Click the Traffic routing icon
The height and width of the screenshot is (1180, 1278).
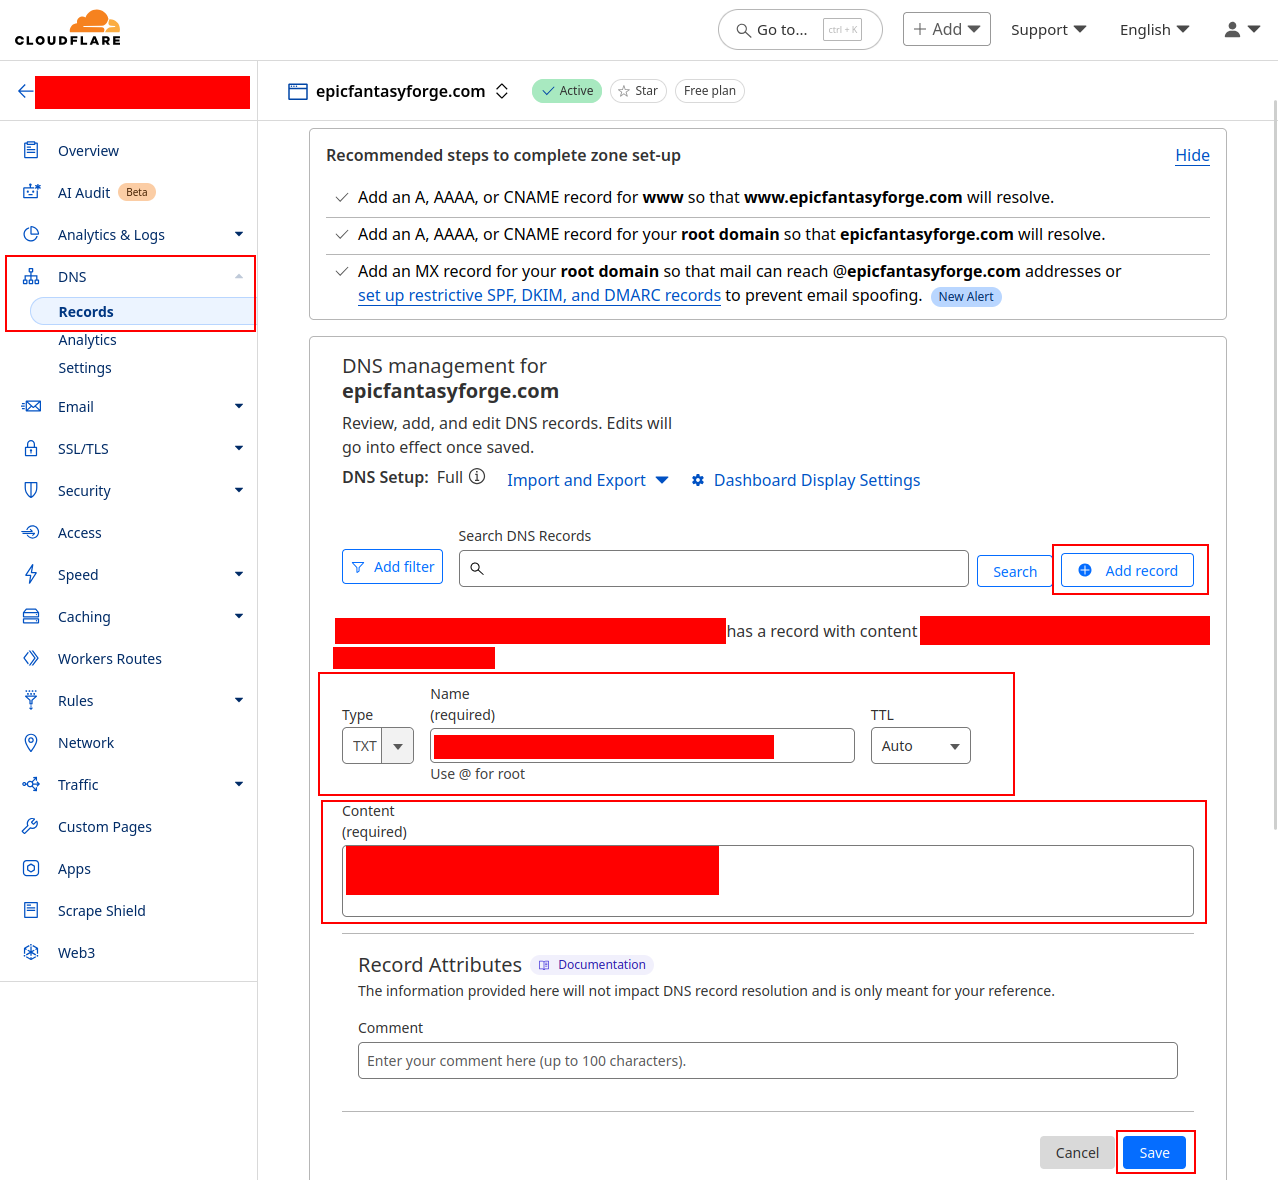31,784
